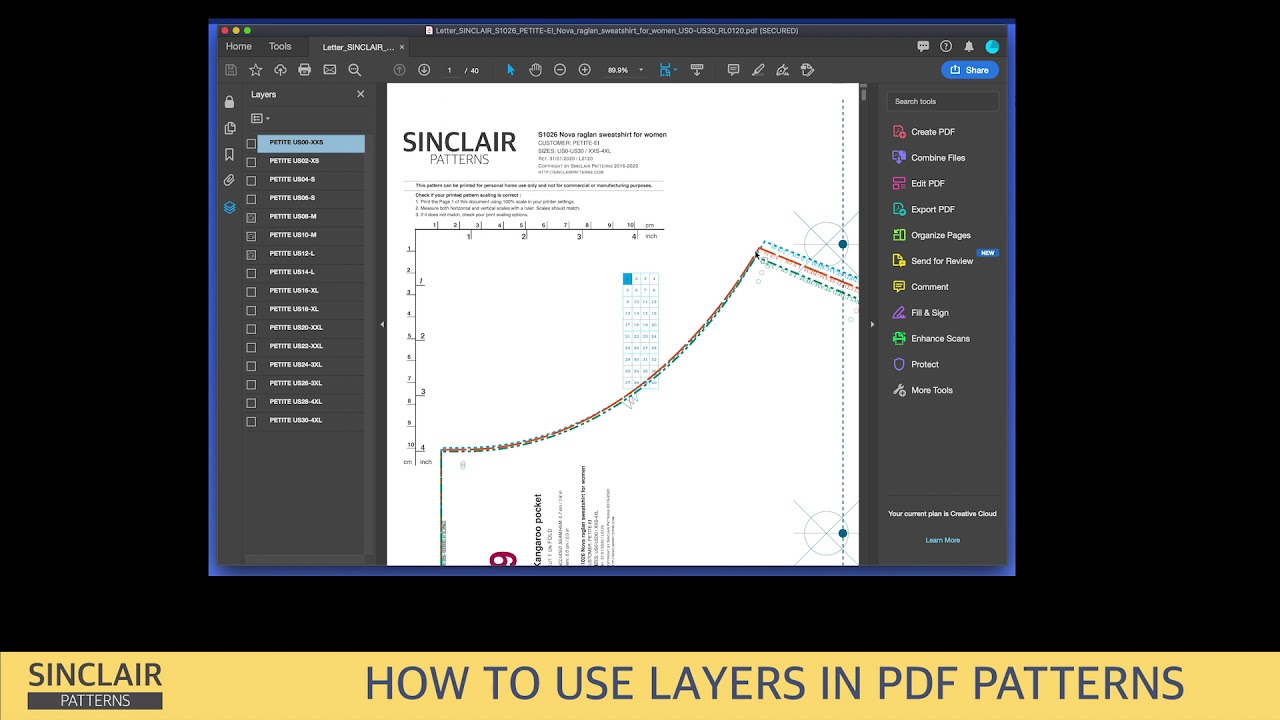
Task: Open the Help question mark icon
Action: 946,46
